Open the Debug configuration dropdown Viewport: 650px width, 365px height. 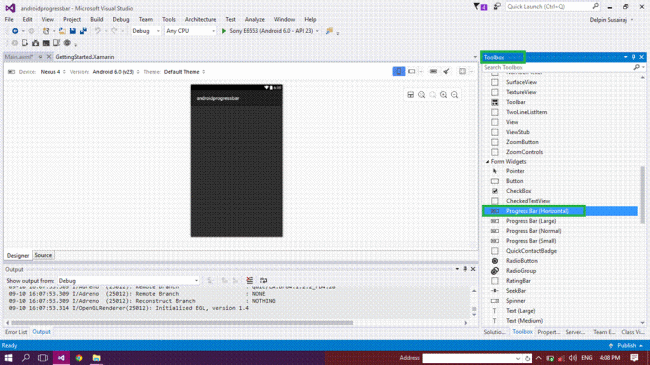pos(146,31)
